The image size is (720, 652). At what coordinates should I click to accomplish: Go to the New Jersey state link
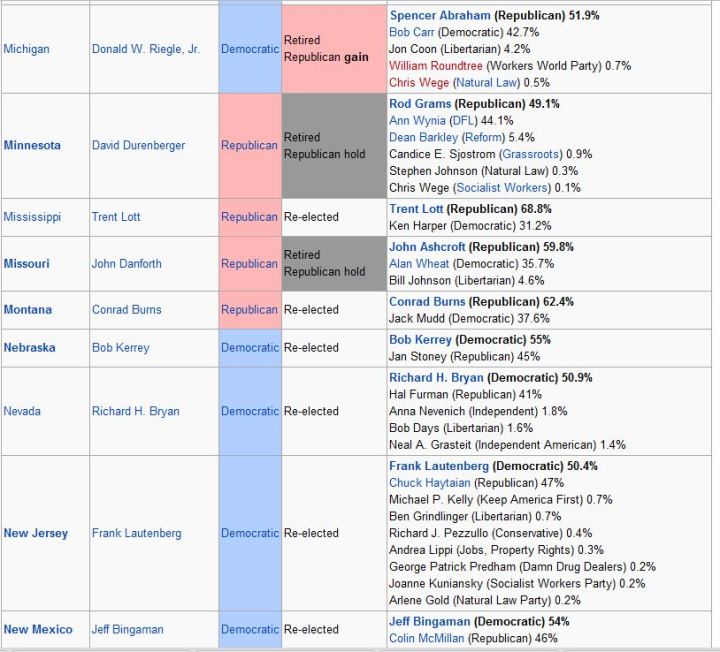[36, 533]
